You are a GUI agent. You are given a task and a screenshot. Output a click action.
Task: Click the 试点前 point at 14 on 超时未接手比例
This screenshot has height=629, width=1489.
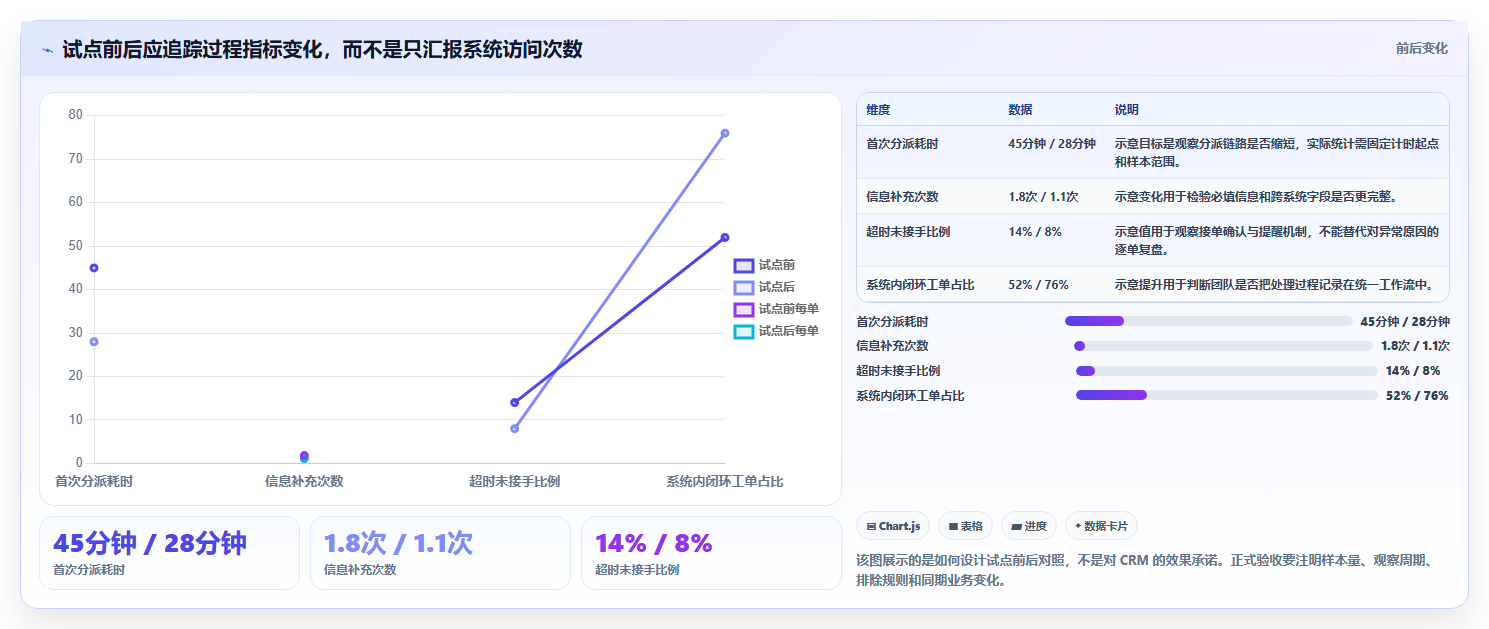pyautogui.click(x=515, y=403)
